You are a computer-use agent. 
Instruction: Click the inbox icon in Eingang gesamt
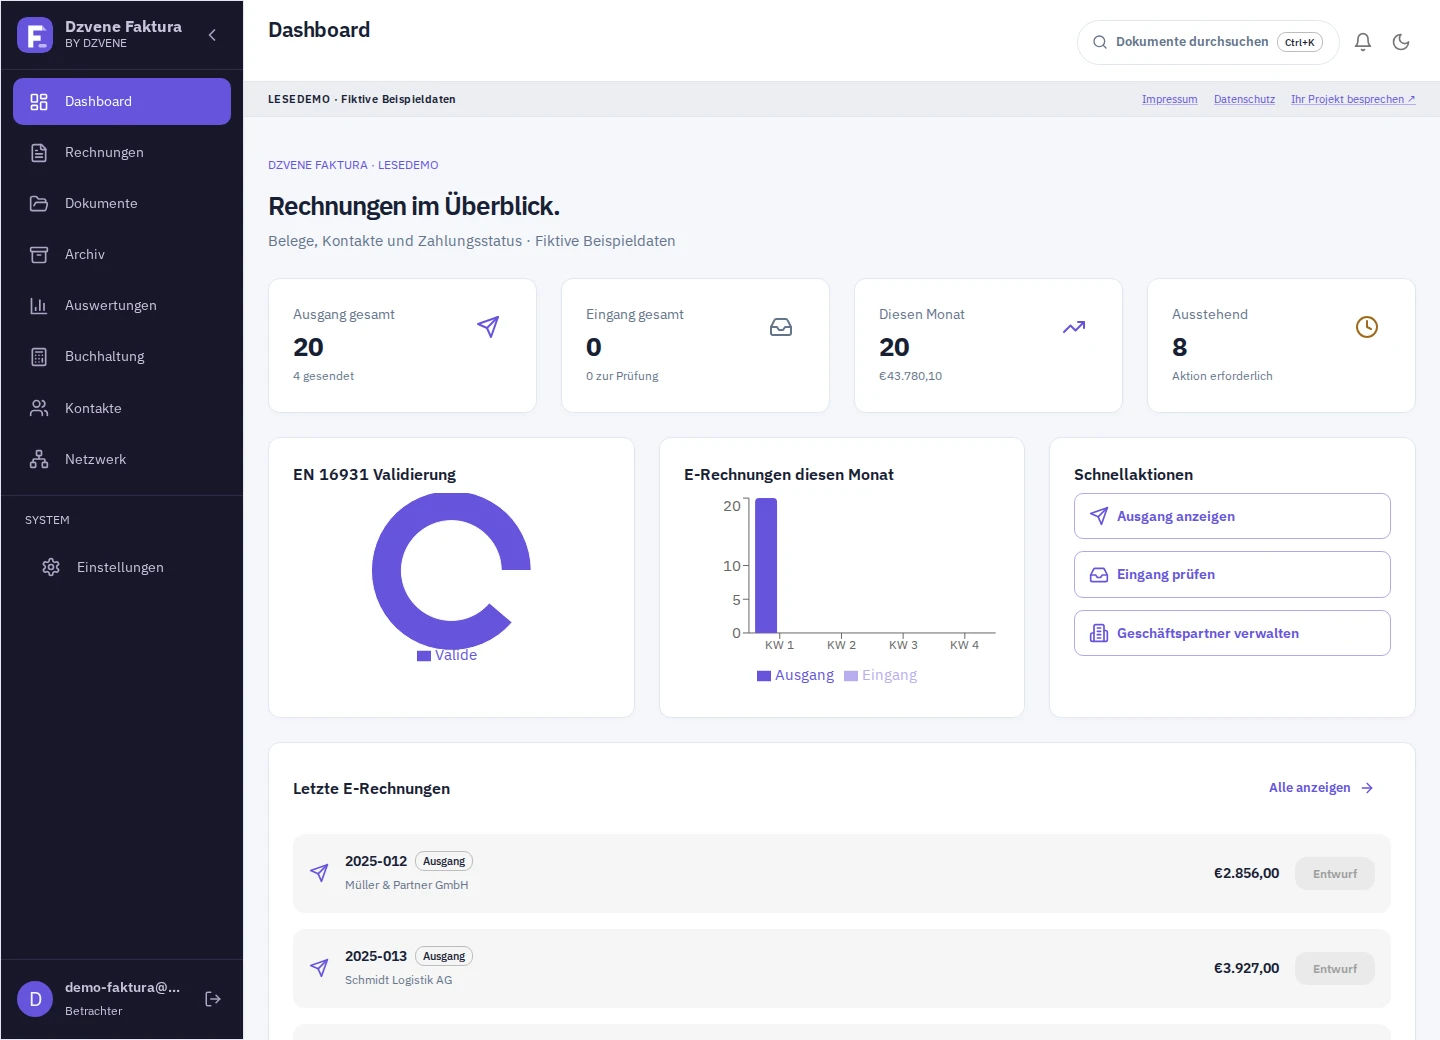pos(781,327)
